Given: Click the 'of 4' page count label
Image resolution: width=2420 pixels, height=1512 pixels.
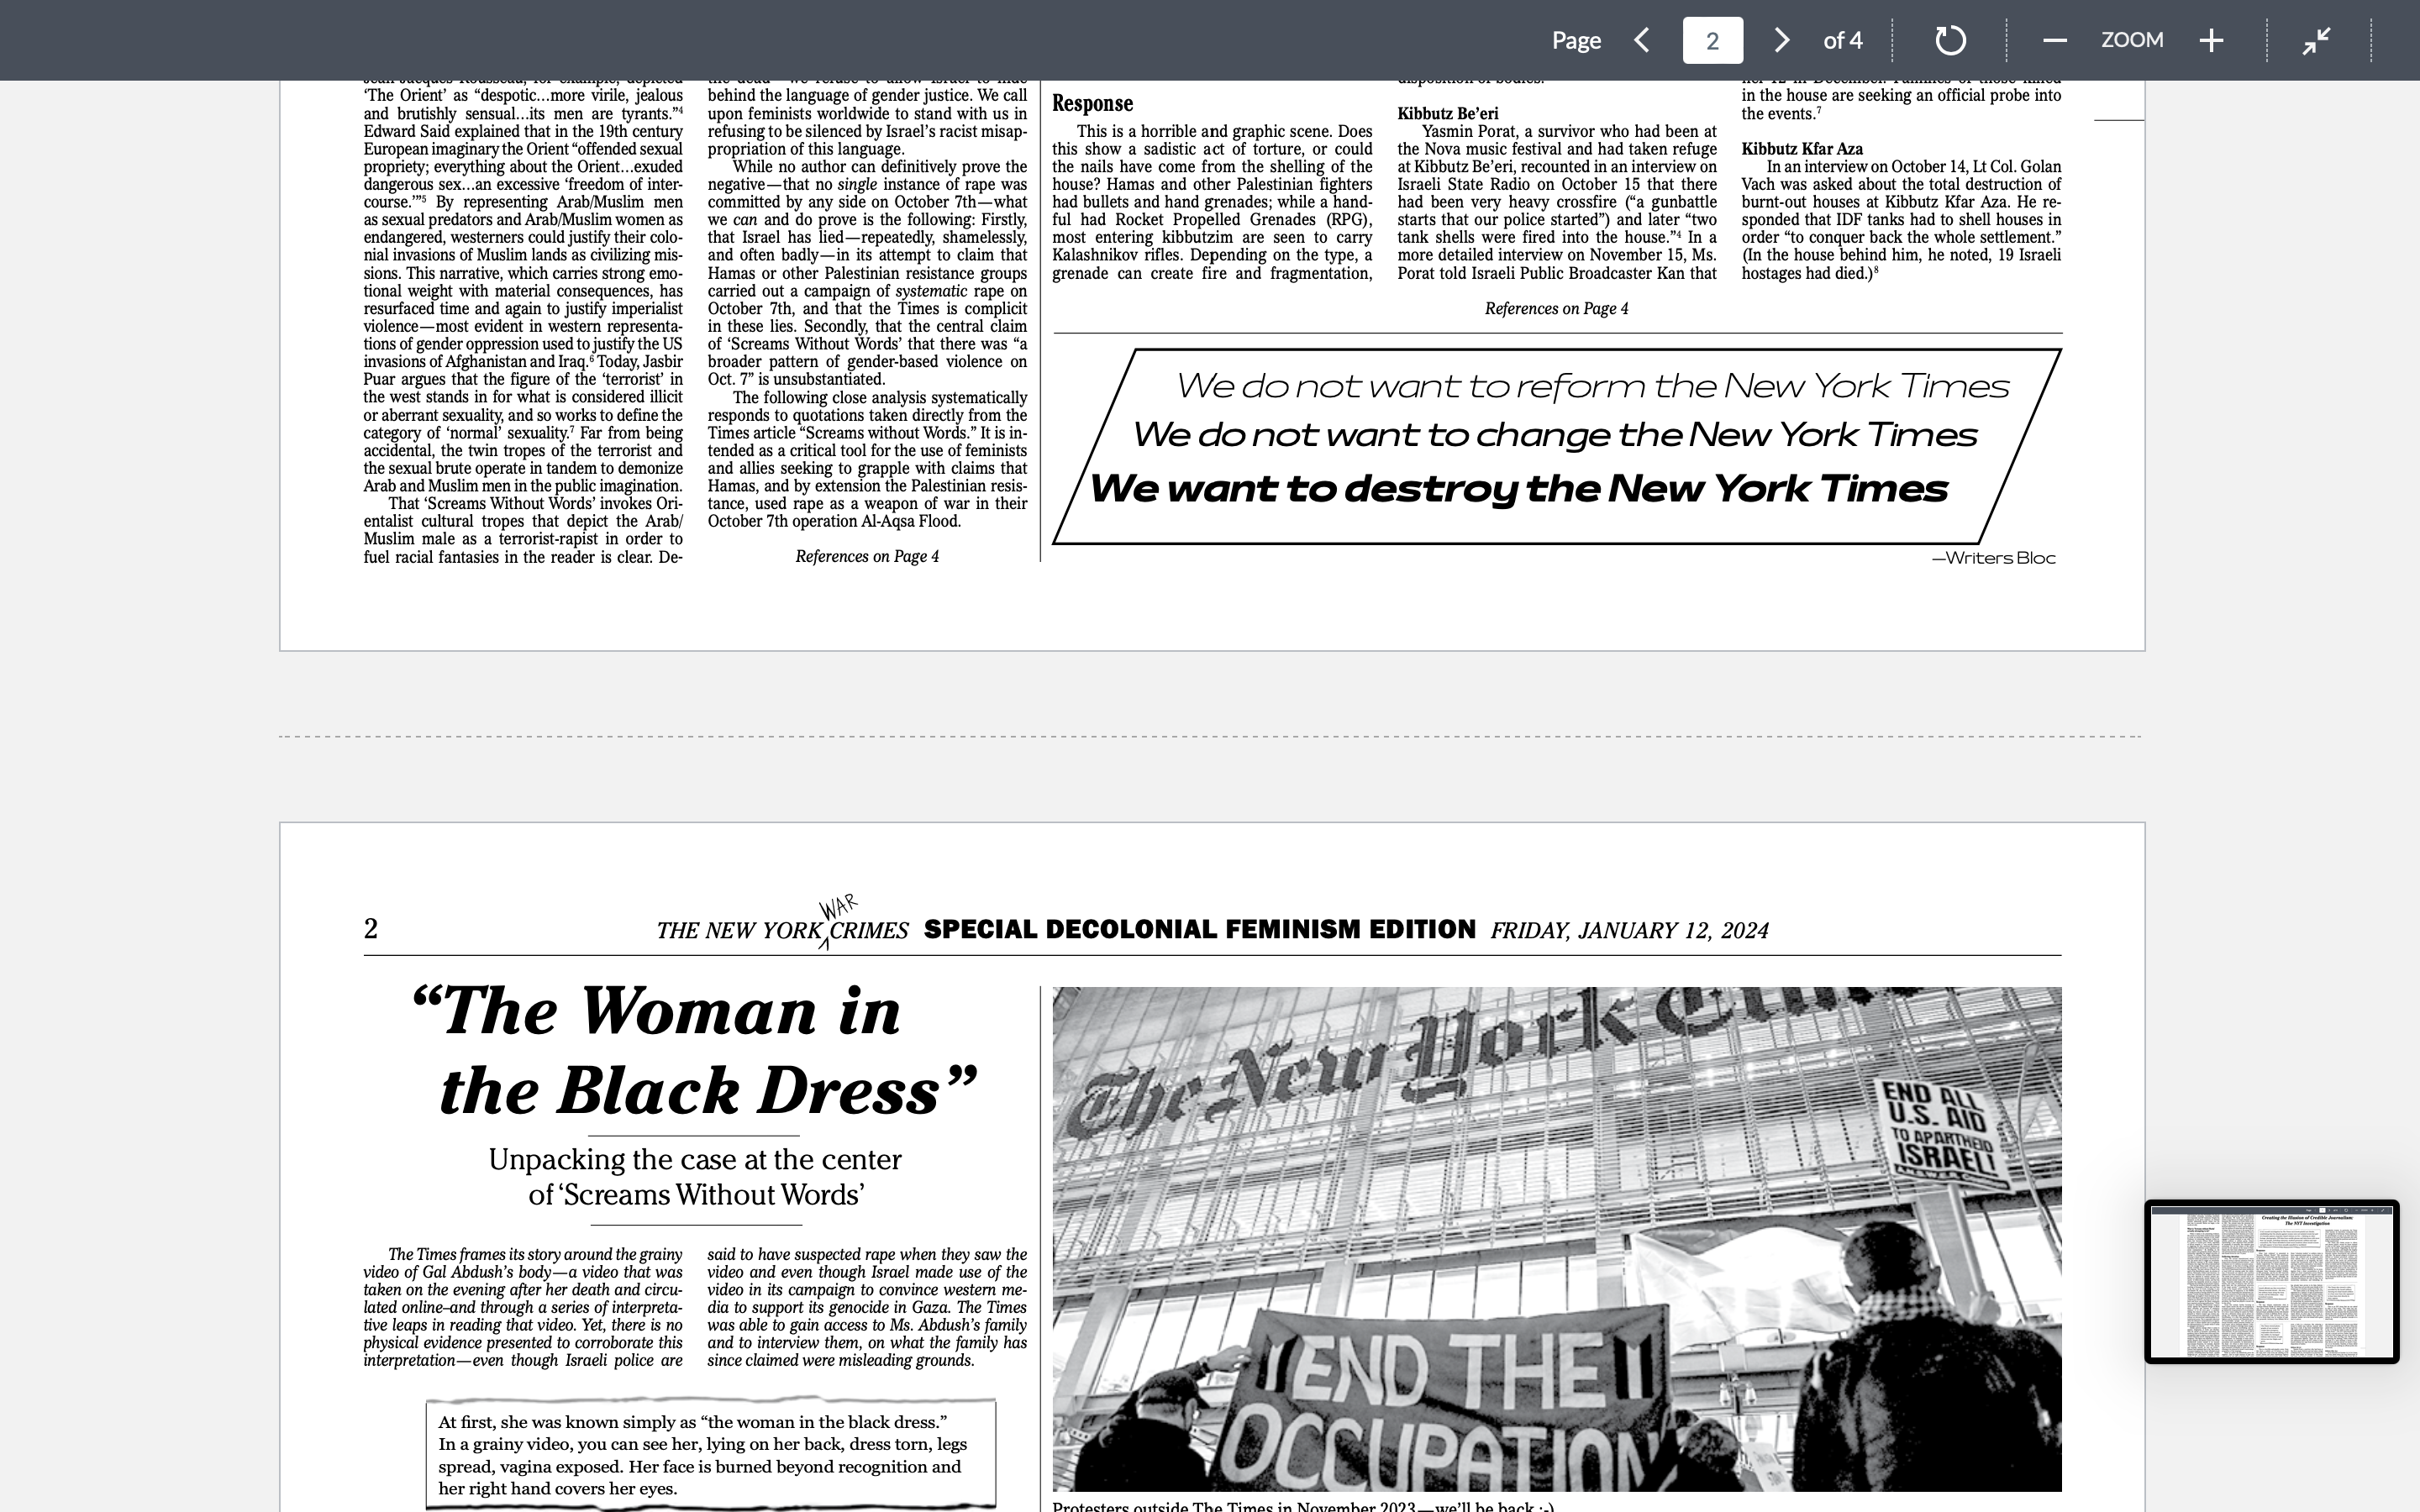Looking at the screenshot, I should 1841,40.
